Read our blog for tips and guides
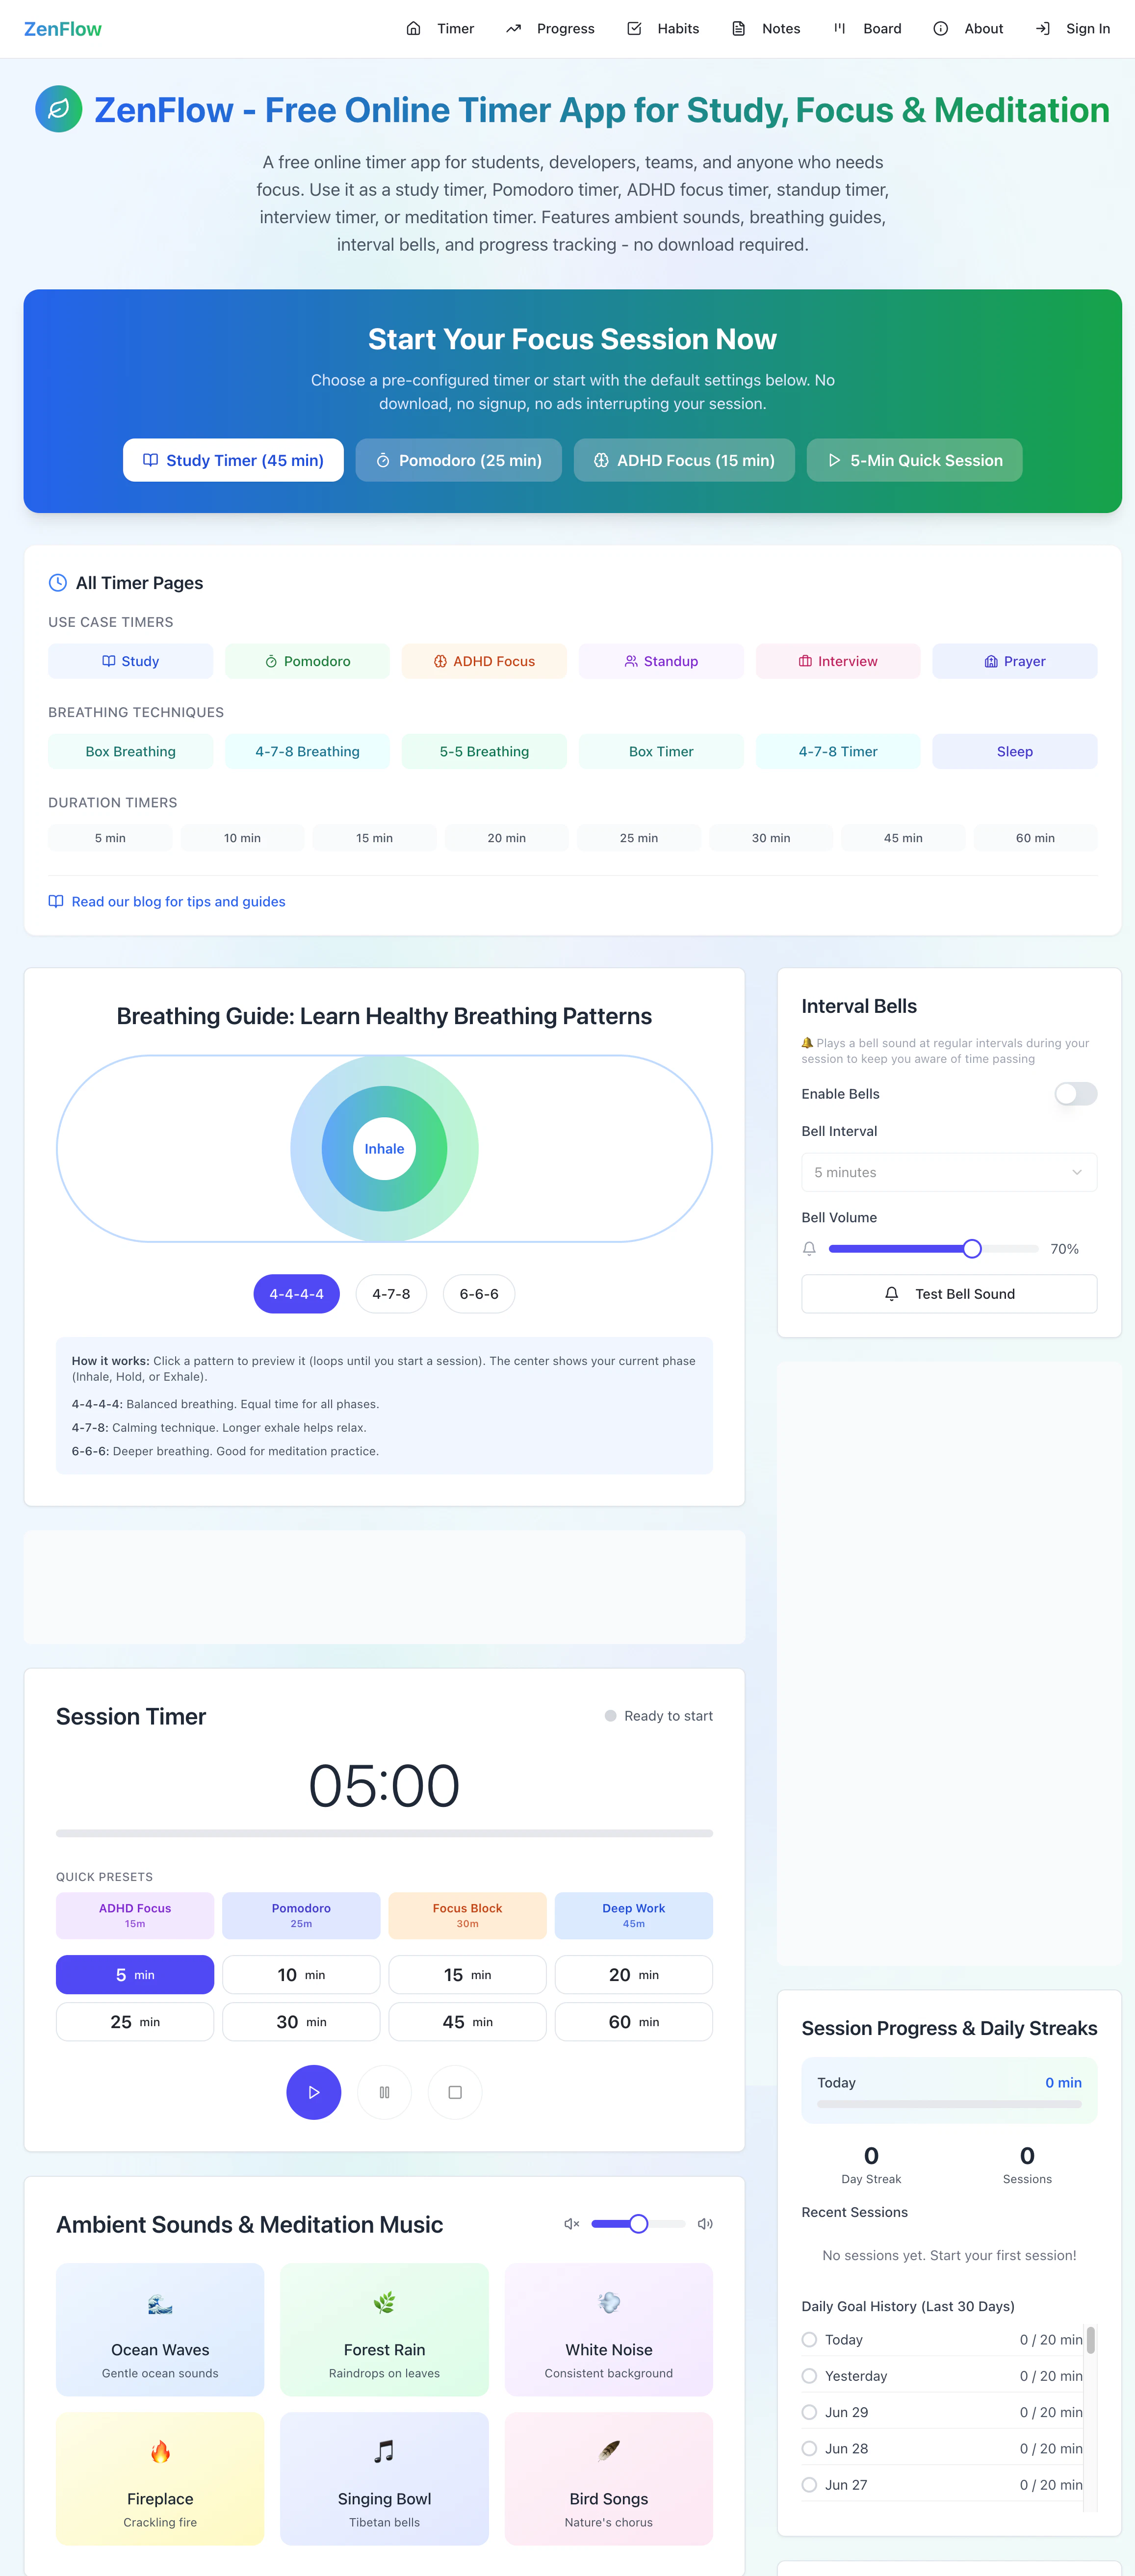 178,901
